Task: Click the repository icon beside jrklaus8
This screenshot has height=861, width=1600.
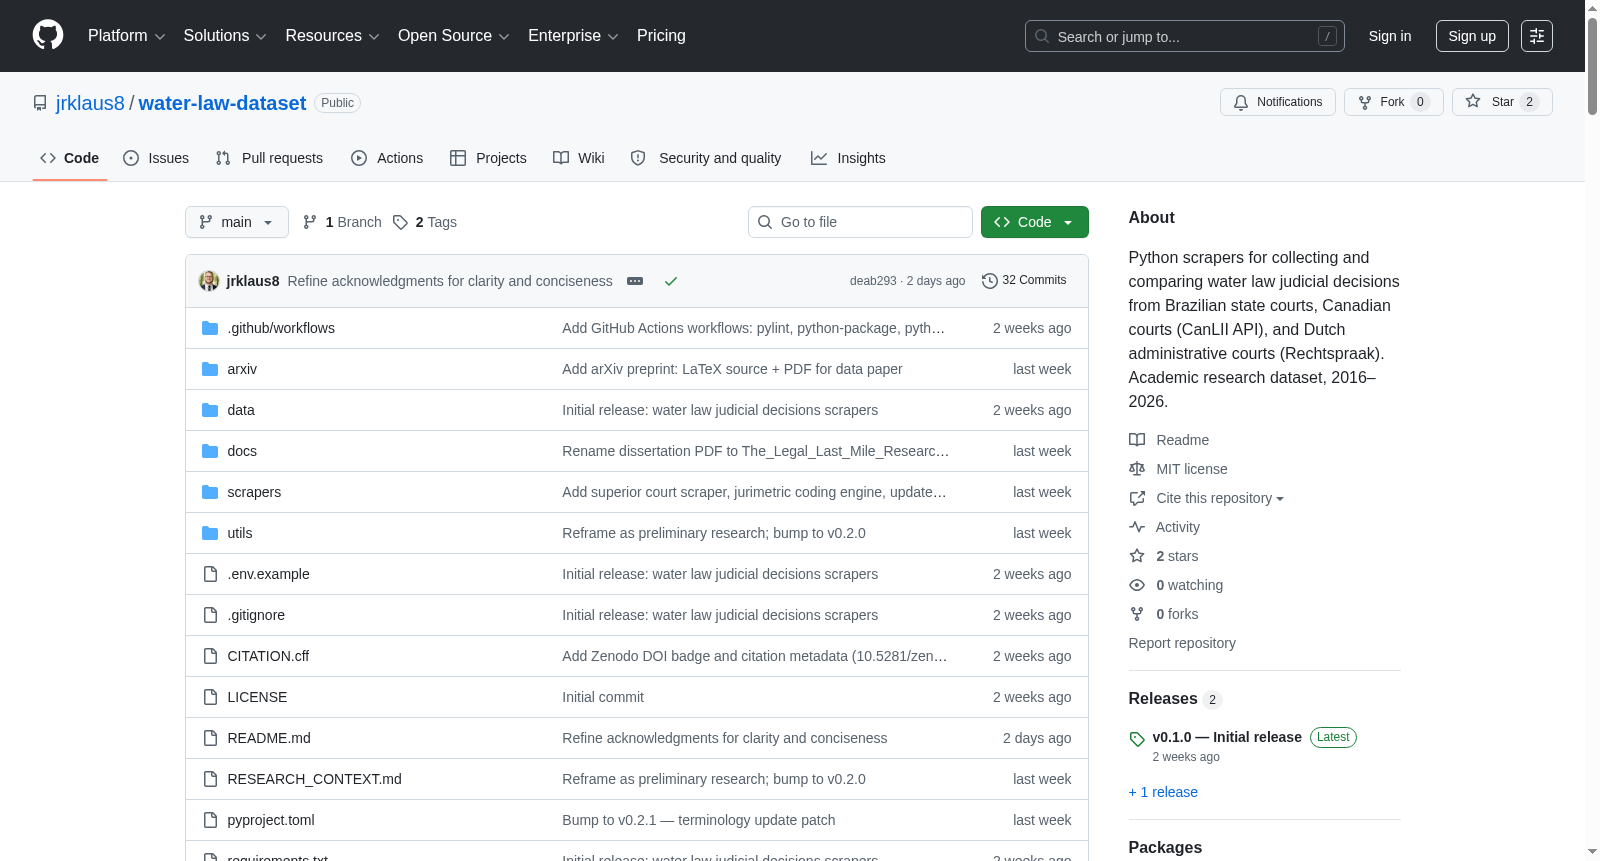Action: coord(40,103)
